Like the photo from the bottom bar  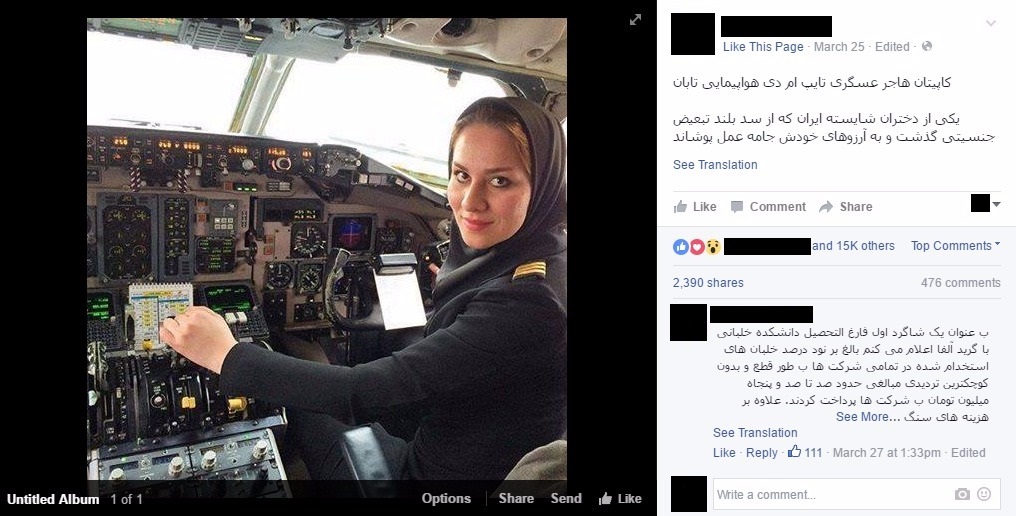pos(620,498)
